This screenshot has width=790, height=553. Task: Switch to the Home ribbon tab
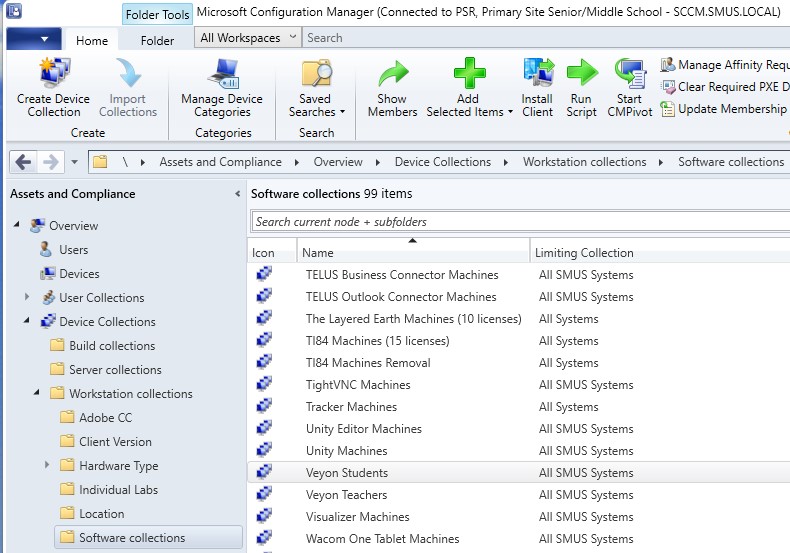point(92,40)
